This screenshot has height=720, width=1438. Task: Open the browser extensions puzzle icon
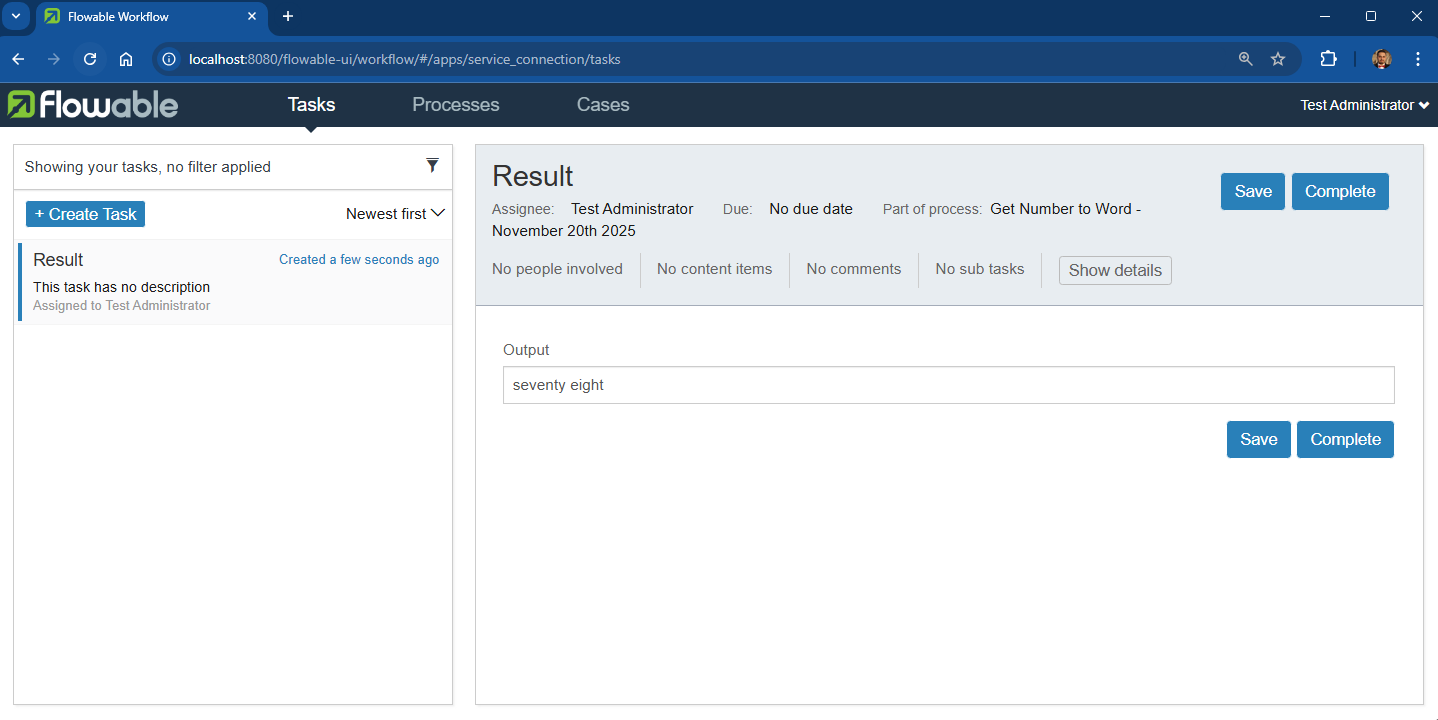1328,59
